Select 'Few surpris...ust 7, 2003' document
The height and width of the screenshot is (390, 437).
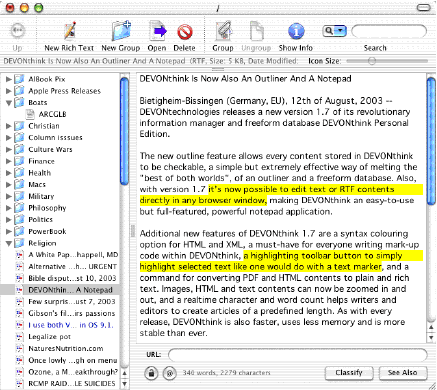72,302
